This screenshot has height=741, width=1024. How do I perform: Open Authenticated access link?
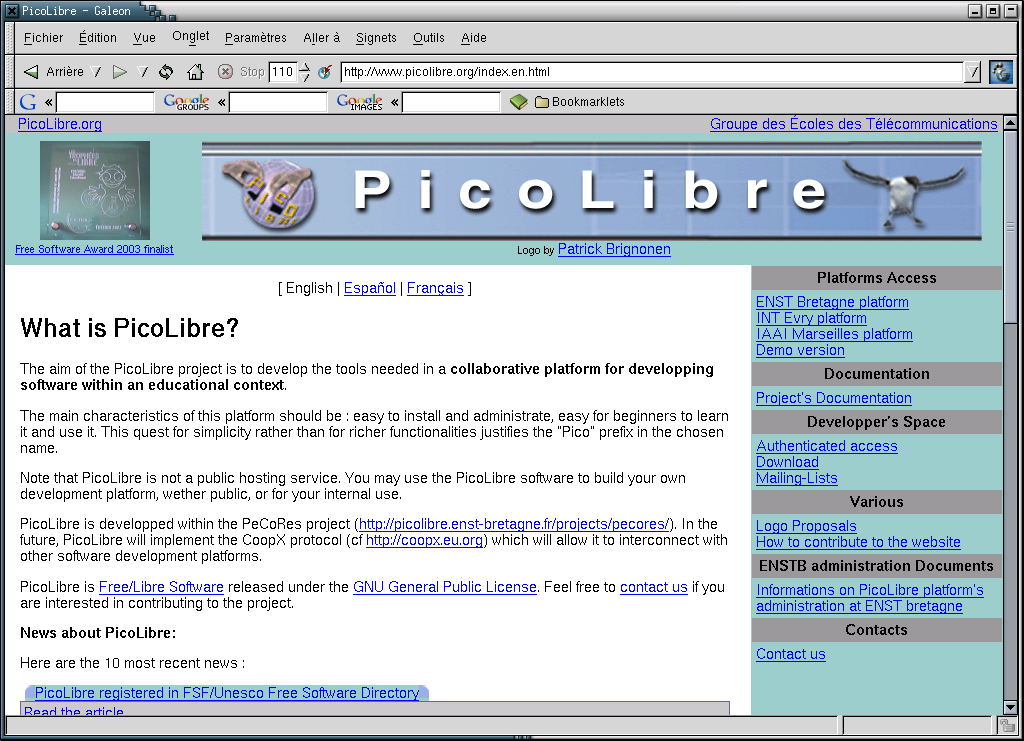827,447
